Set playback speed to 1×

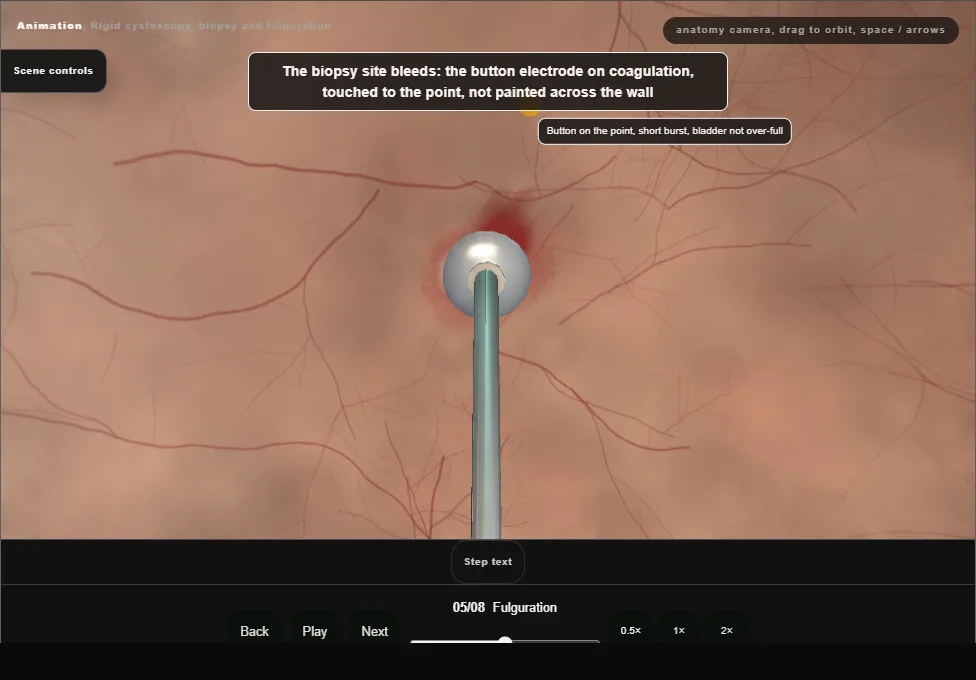point(679,630)
